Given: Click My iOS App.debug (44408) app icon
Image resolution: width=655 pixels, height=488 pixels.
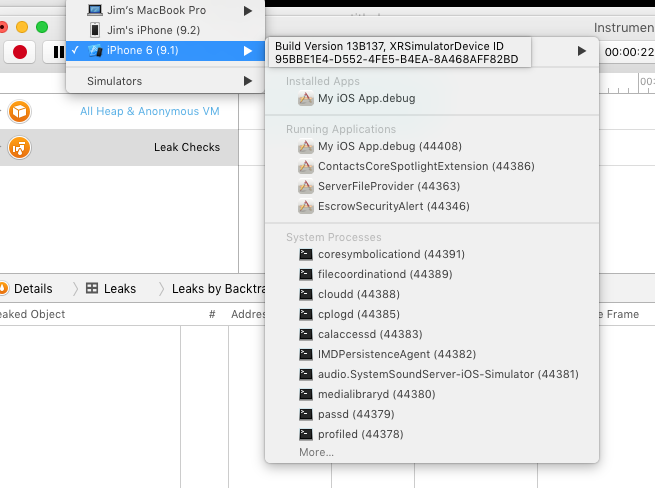Looking at the screenshot, I should coord(306,146).
